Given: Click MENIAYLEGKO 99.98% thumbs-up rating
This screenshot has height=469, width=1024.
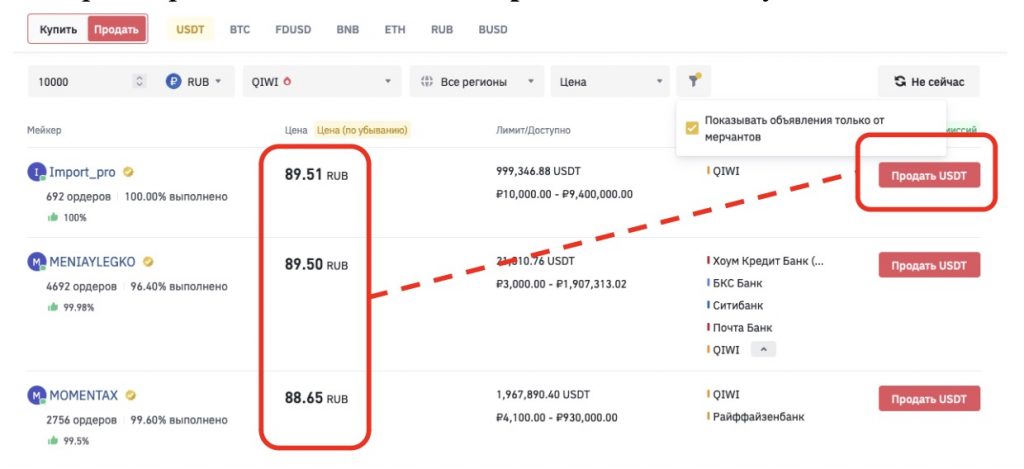Looking at the screenshot, I should (x=71, y=306).
